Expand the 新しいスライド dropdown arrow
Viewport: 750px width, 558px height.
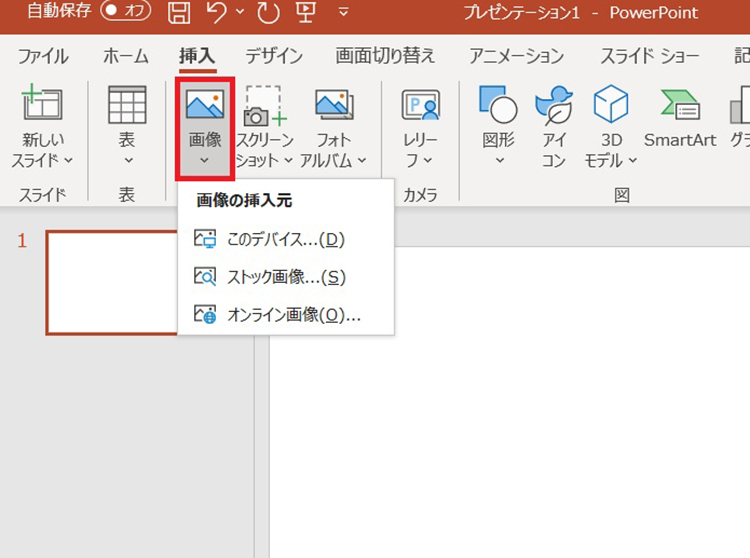[x=69, y=160]
